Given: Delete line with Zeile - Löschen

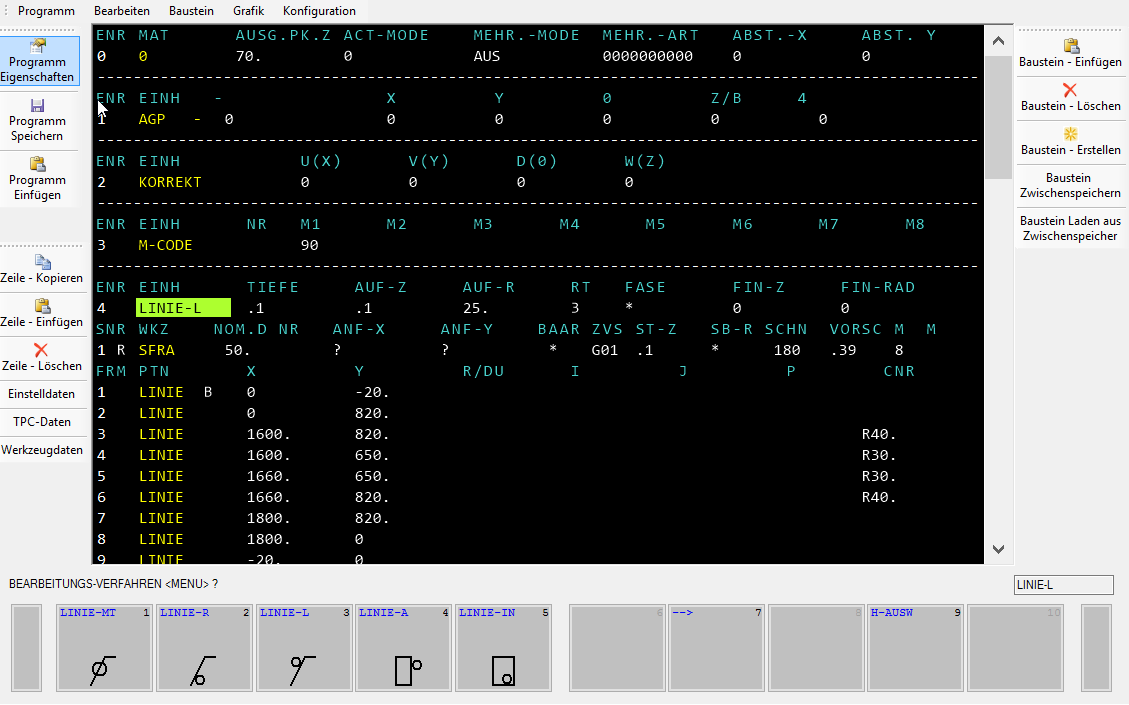Looking at the screenshot, I should [41, 357].
